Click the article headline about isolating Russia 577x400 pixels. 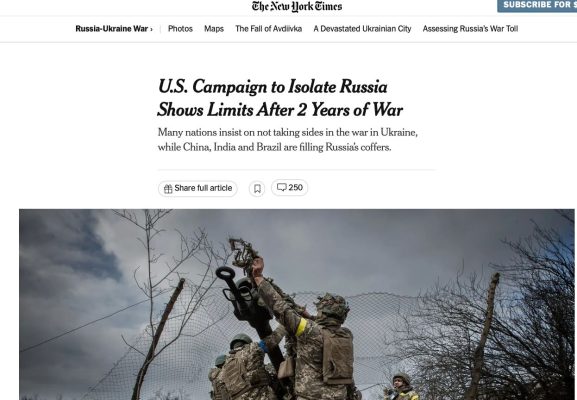tap(280, 98)
